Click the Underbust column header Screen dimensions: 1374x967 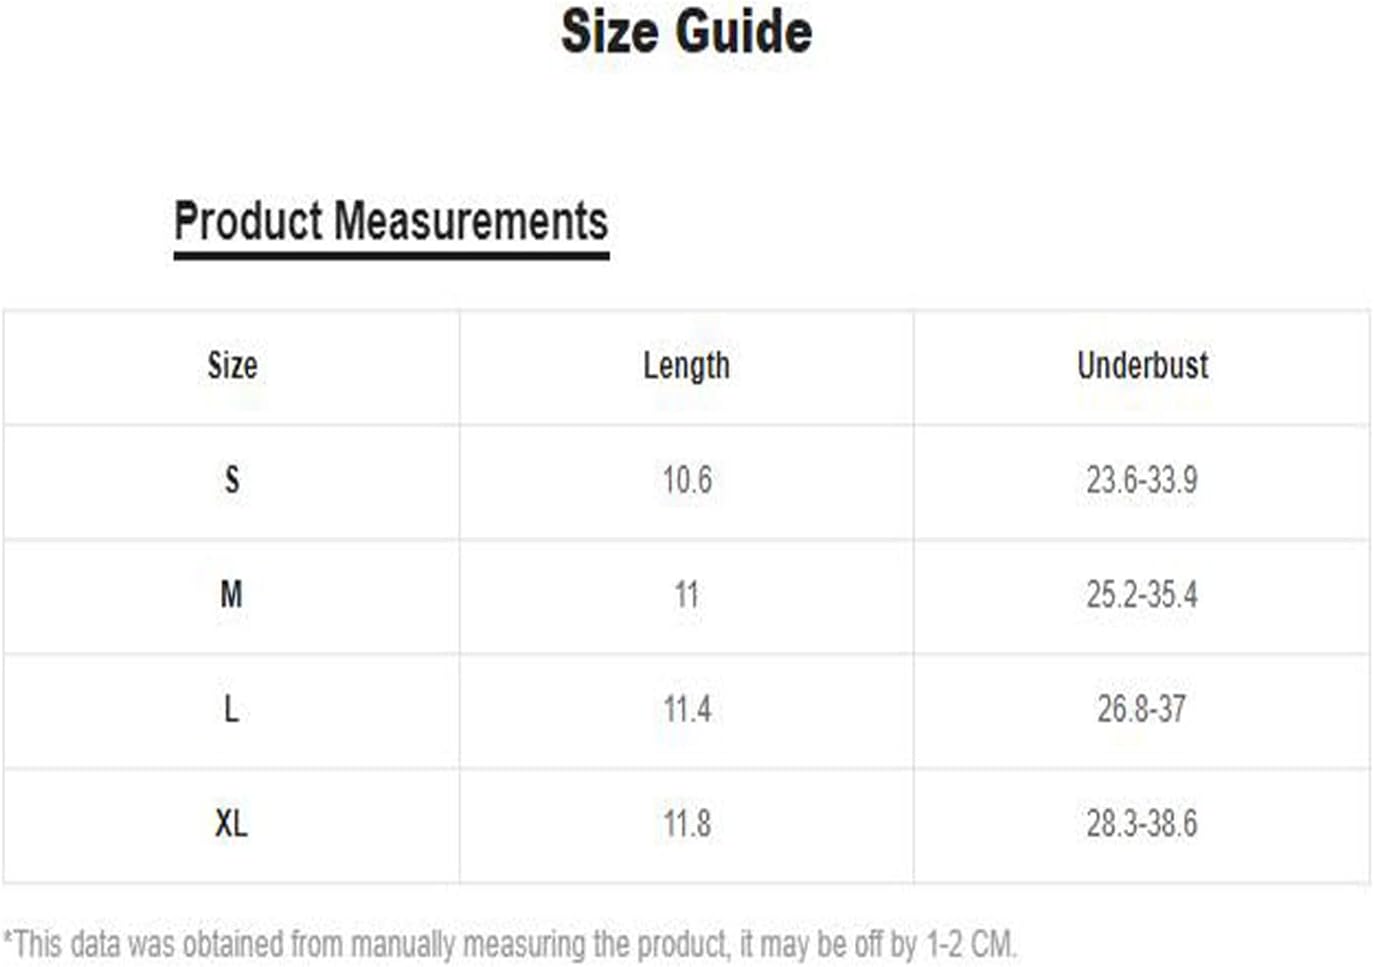[1142, 366]
